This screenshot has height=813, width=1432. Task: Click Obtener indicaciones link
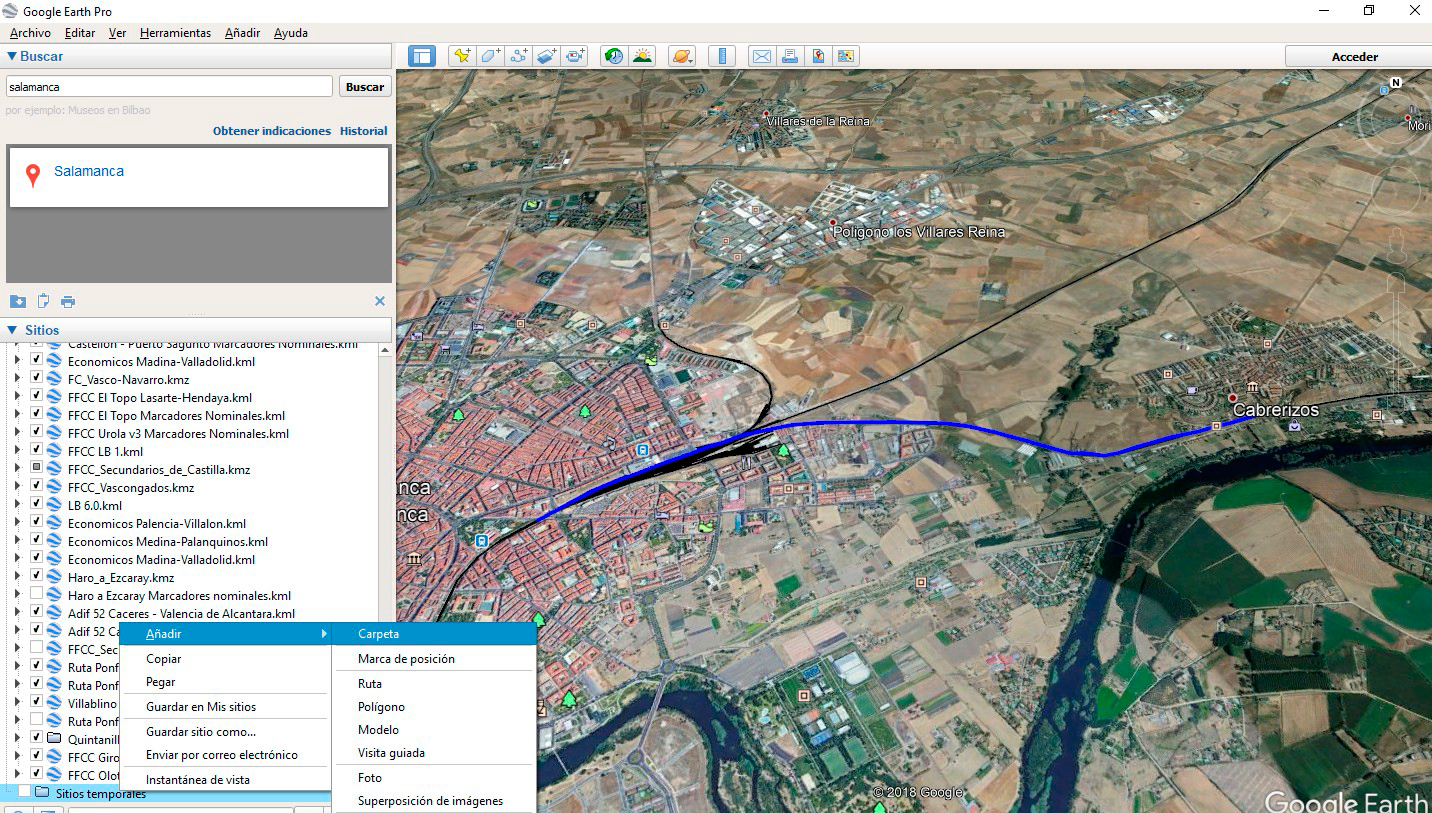(x=272, y=131)
